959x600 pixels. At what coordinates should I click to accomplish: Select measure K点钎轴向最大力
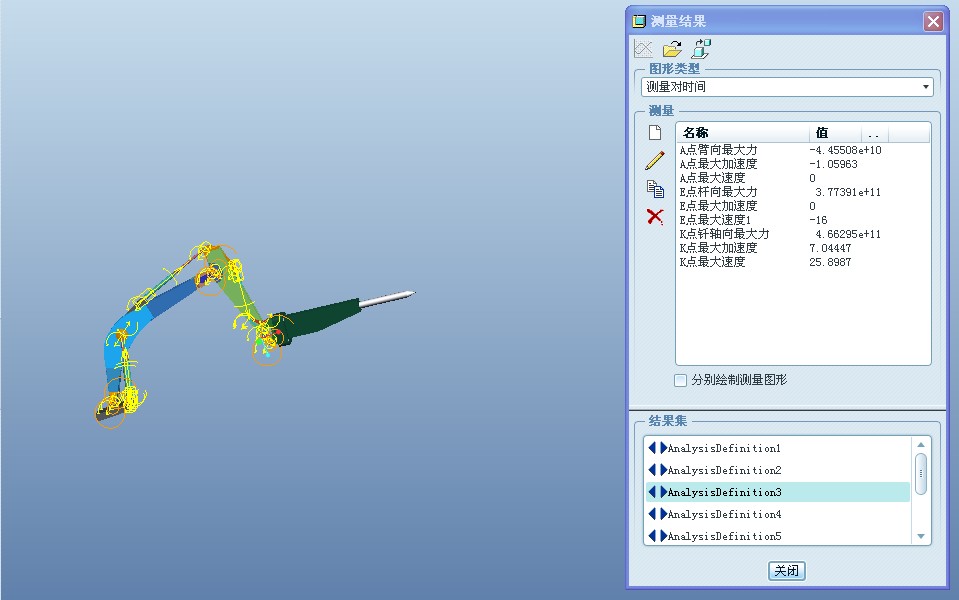coord(725,234)
